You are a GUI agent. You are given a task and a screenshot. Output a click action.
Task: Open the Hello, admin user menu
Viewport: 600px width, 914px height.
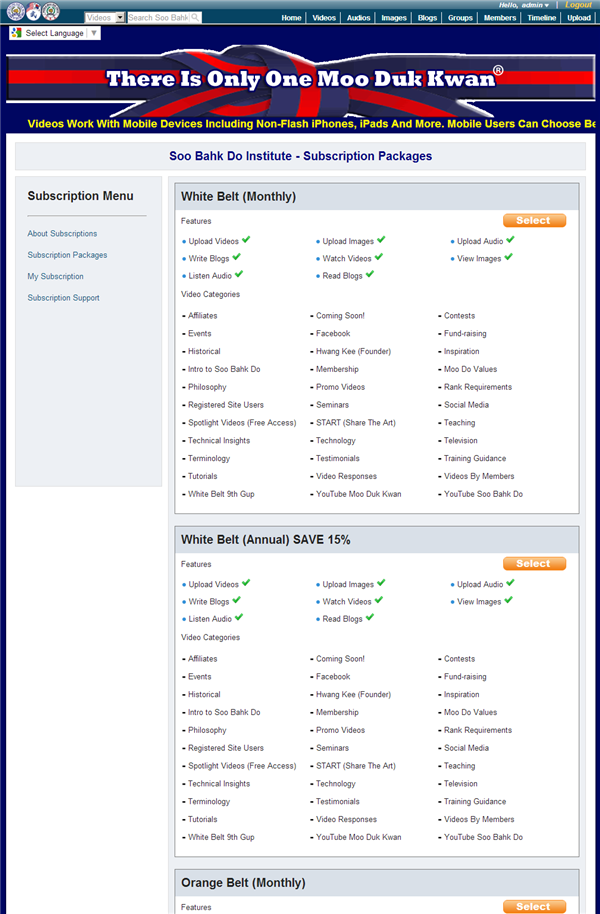[x=524, y=5]
